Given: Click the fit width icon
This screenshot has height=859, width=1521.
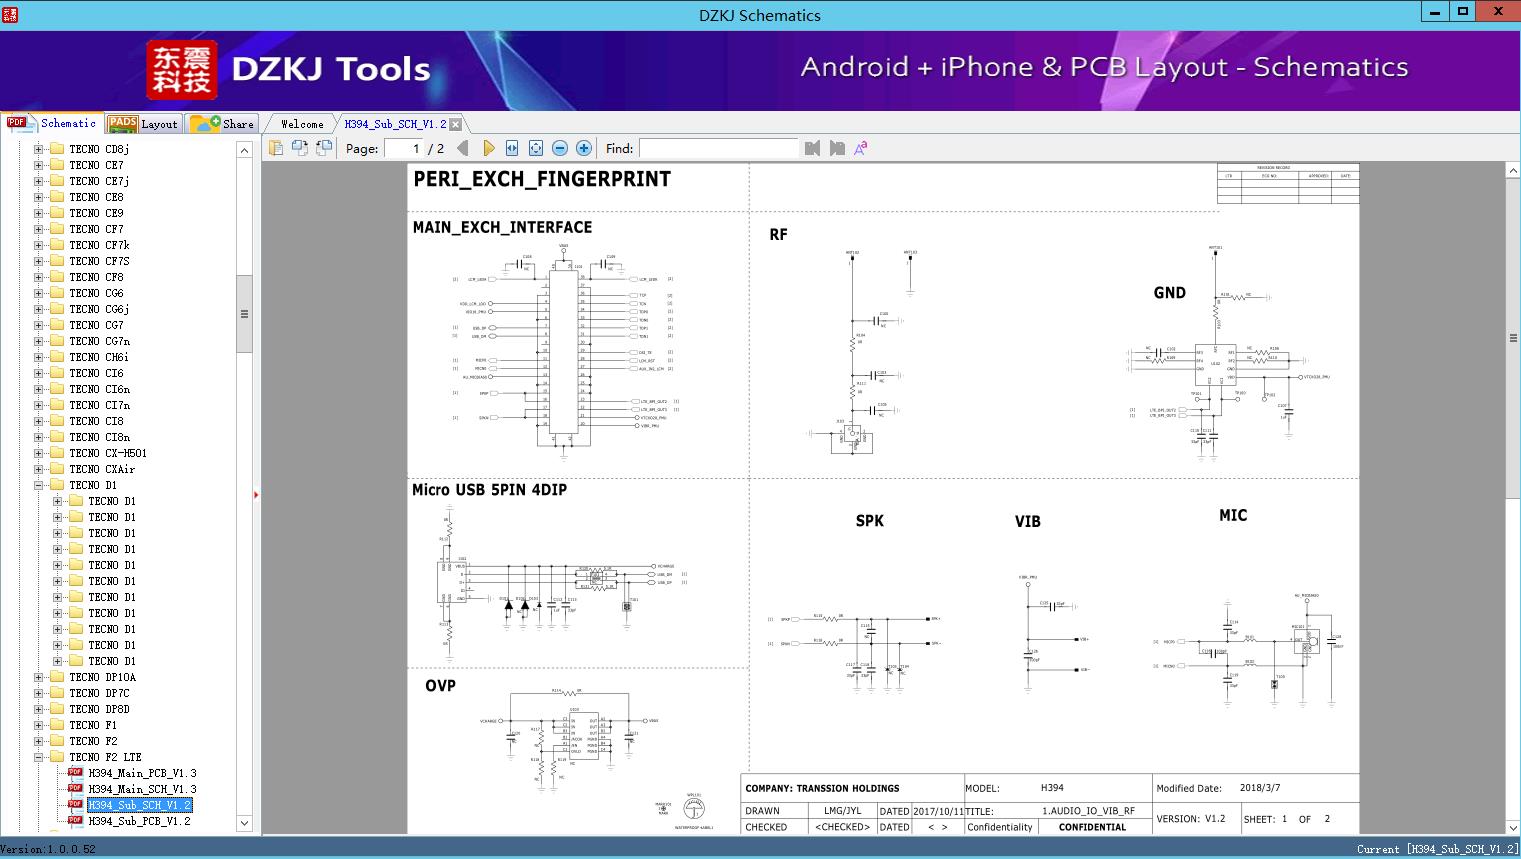Looking at the screenshot, I should [x=512, y=148].
